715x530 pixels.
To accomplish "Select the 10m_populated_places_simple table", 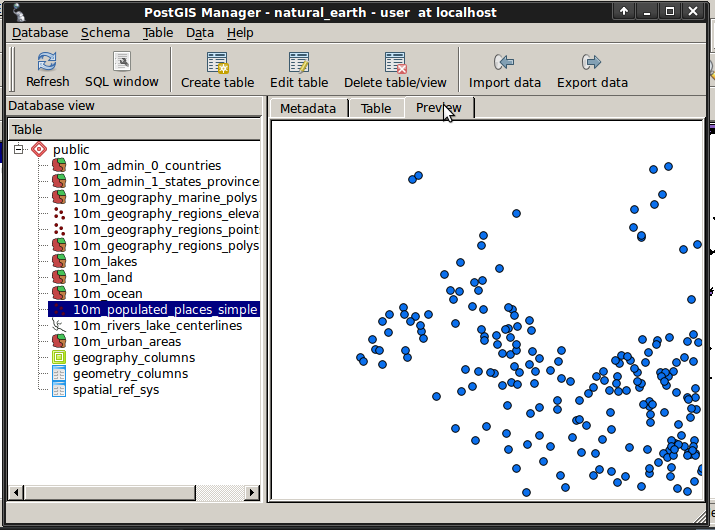I will 165,309.
